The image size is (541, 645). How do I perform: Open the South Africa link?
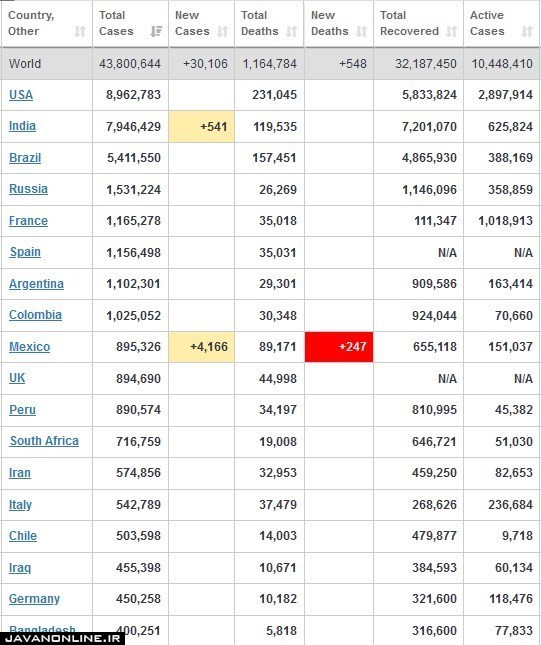44,441
